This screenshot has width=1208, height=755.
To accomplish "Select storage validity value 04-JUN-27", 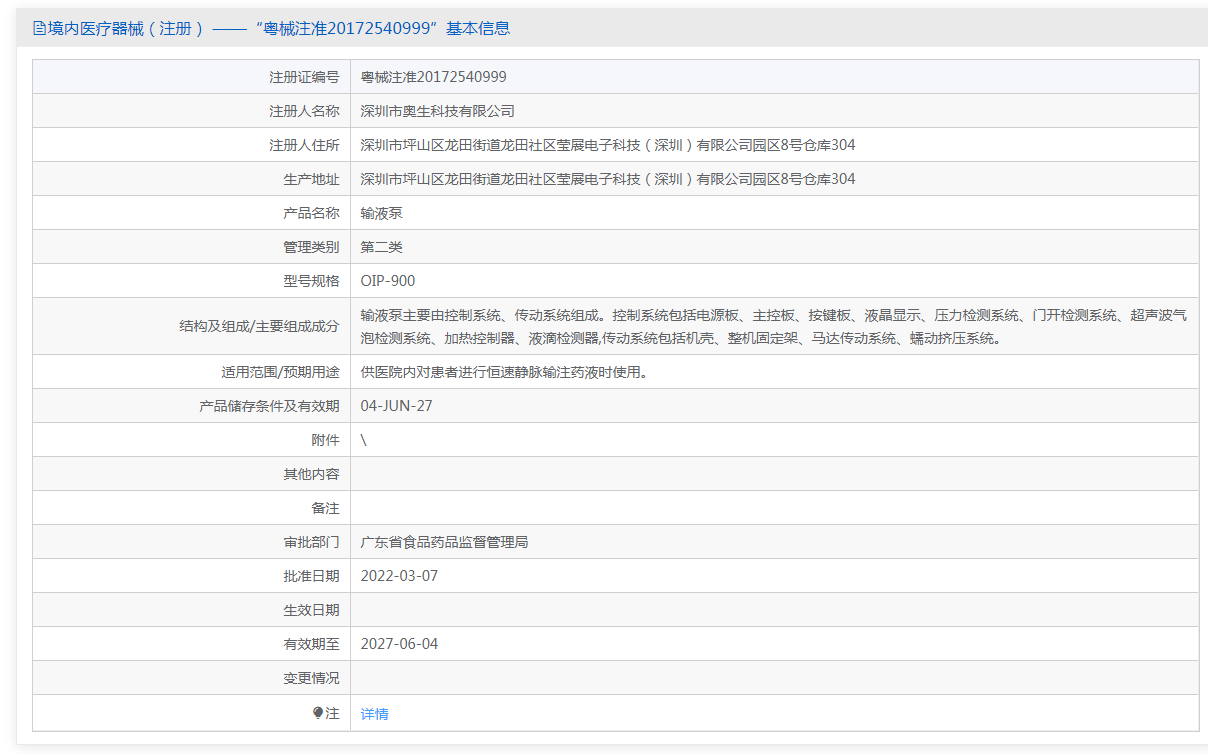I will [x=396, y=406].
